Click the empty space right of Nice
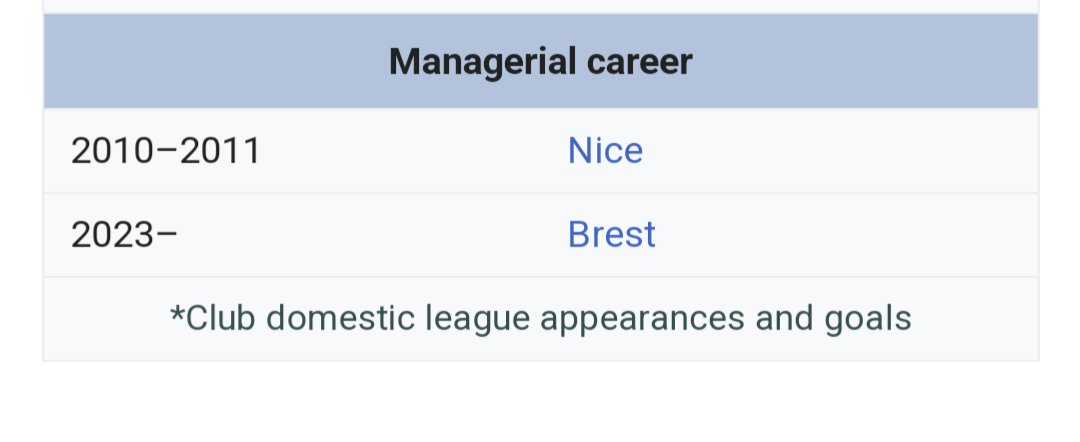The width and height of the screenshot is (1080, 442). (840, 150)
